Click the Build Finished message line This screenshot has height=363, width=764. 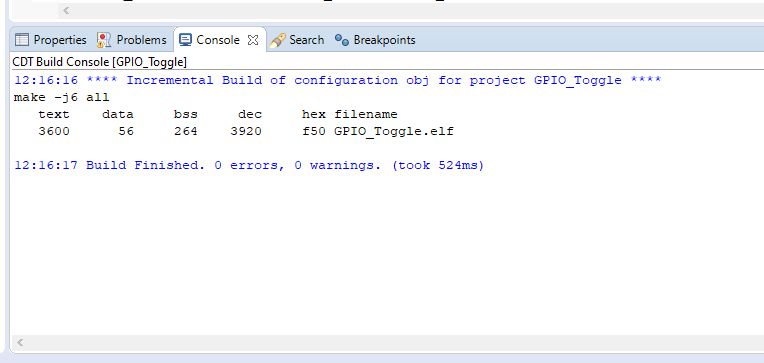tap(249, 165)
